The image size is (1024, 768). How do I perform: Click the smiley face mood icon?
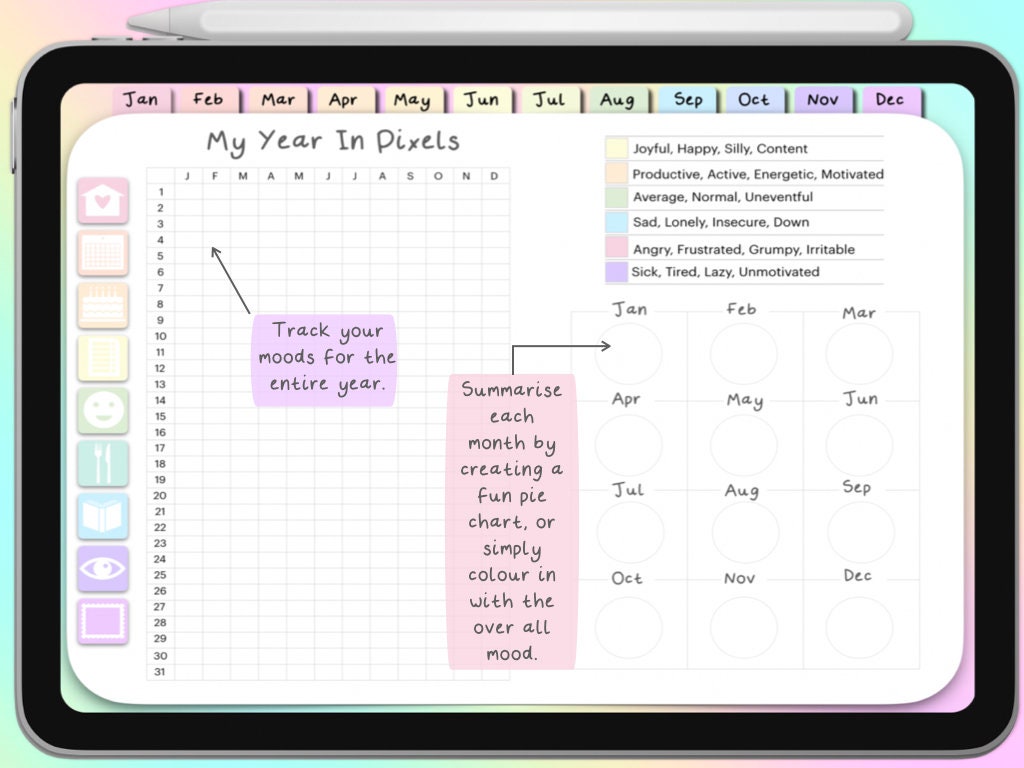point(103,411)
